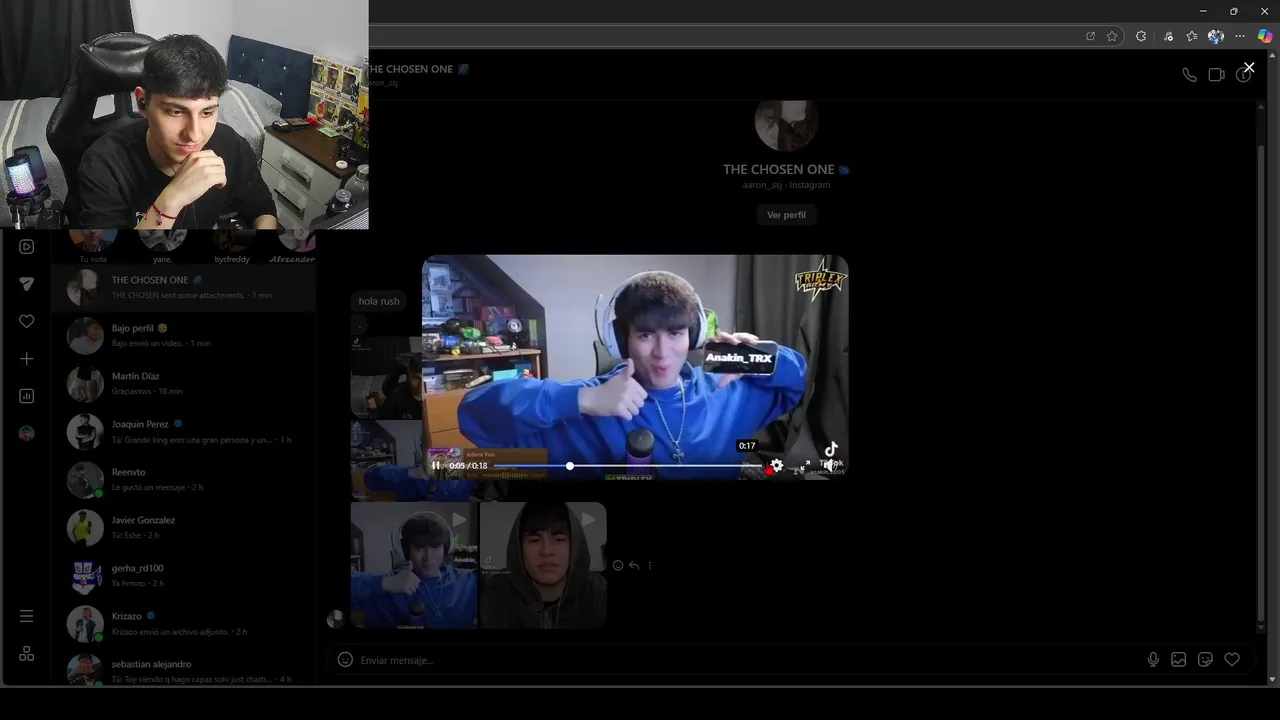Open blue hoodie video thumbnail attachment
Screen dimensions: 1280x720
[414, 565]
